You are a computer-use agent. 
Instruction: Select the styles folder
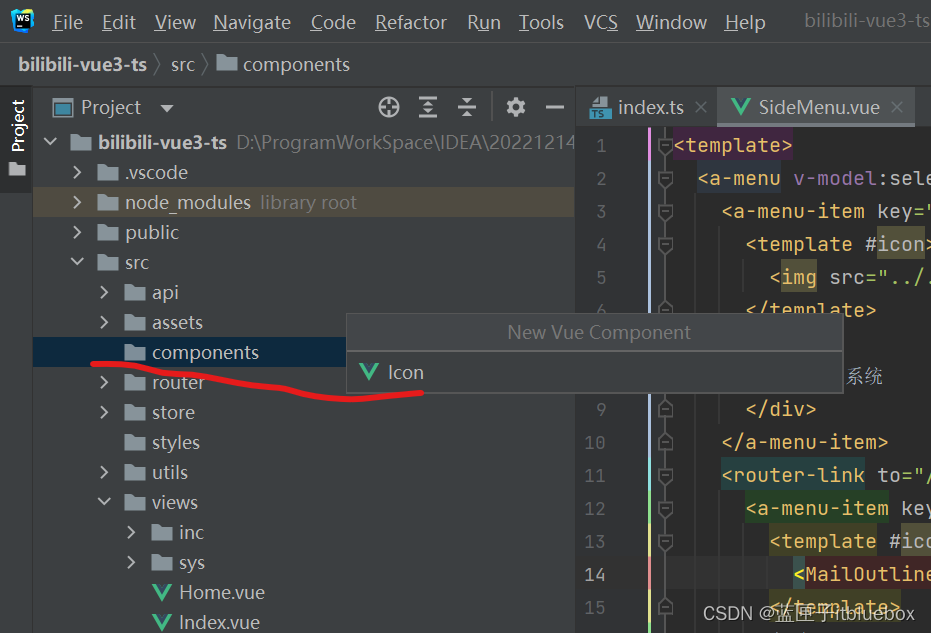click(x=303, y=442)
